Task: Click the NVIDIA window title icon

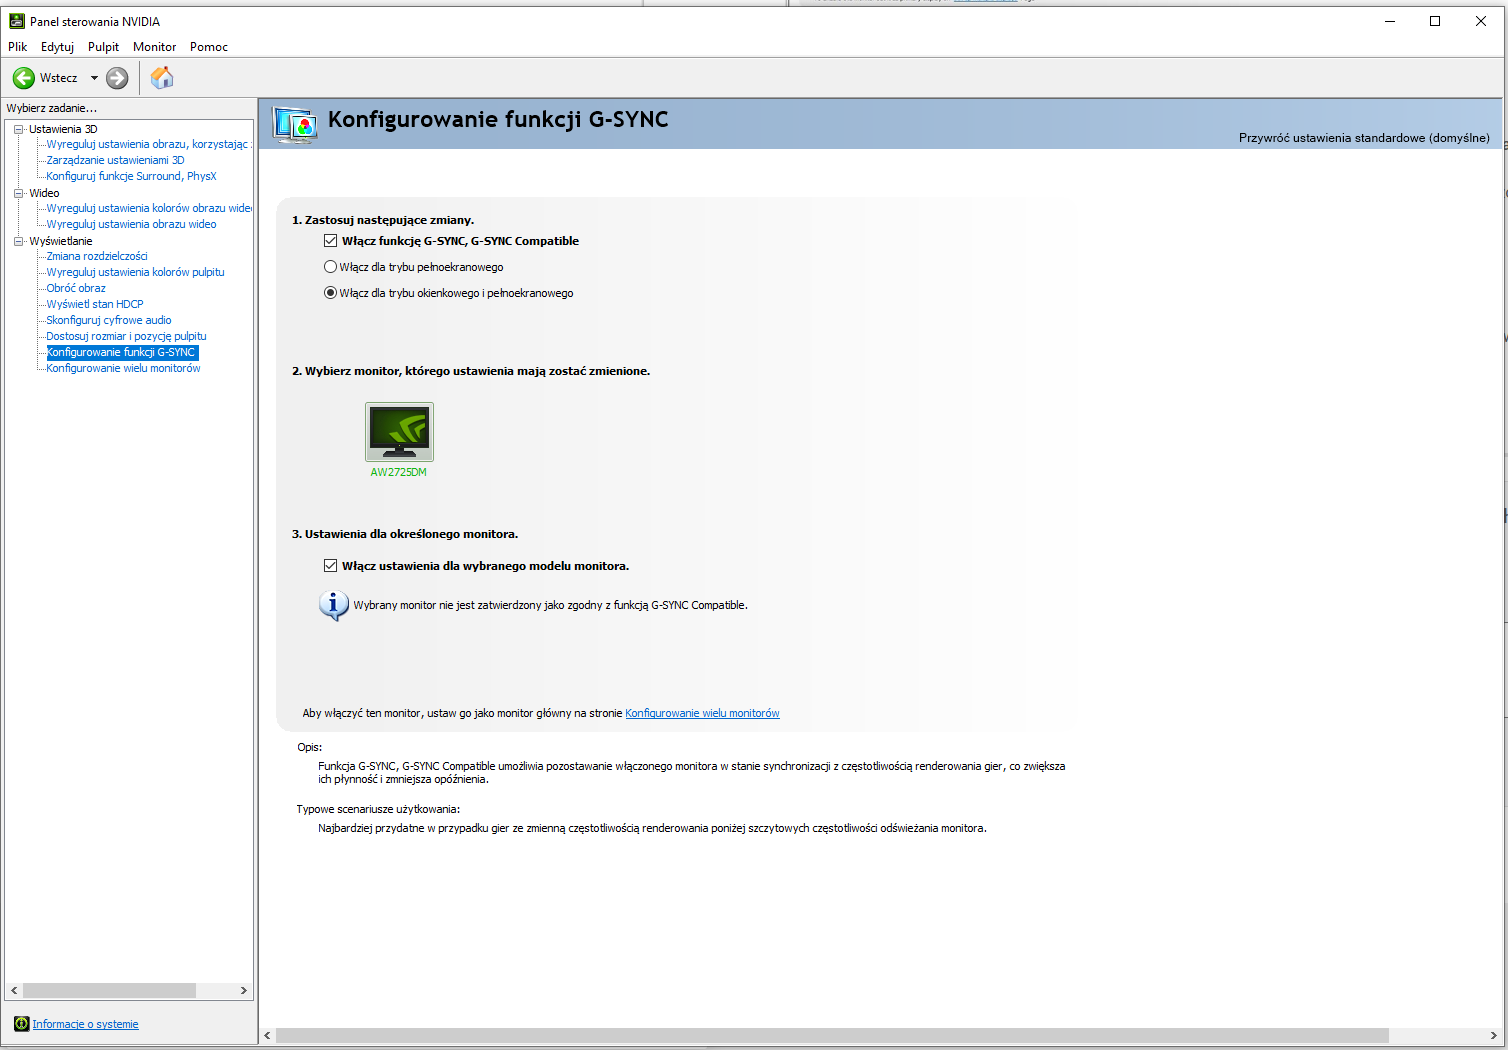Action: point(17,21)
